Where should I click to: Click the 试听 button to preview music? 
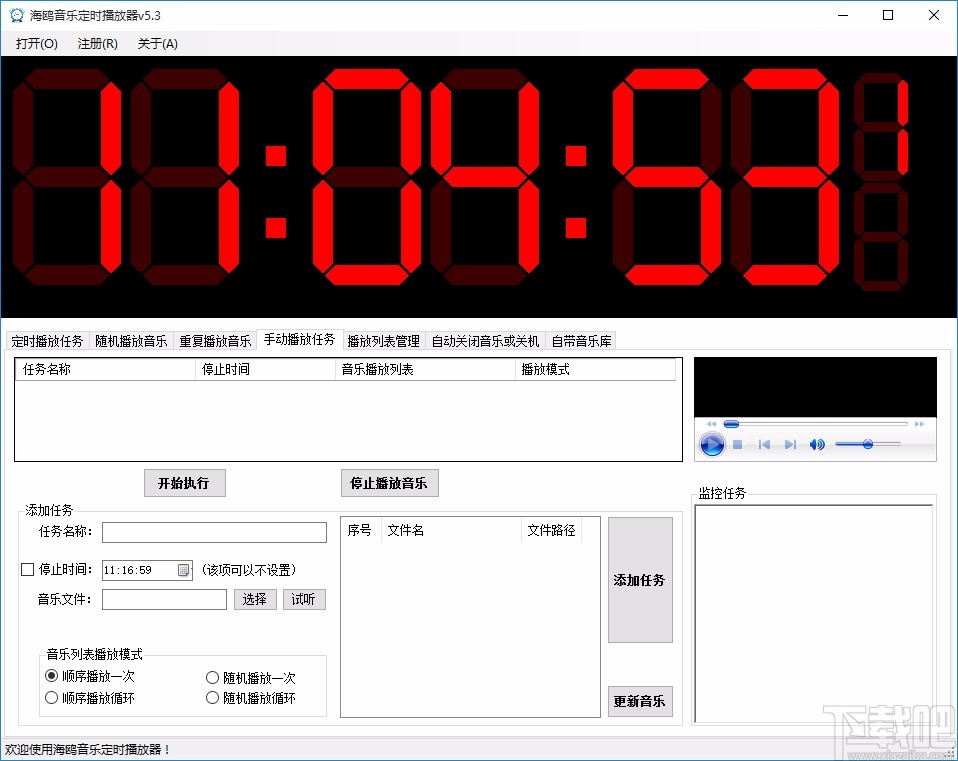[304, 599]
